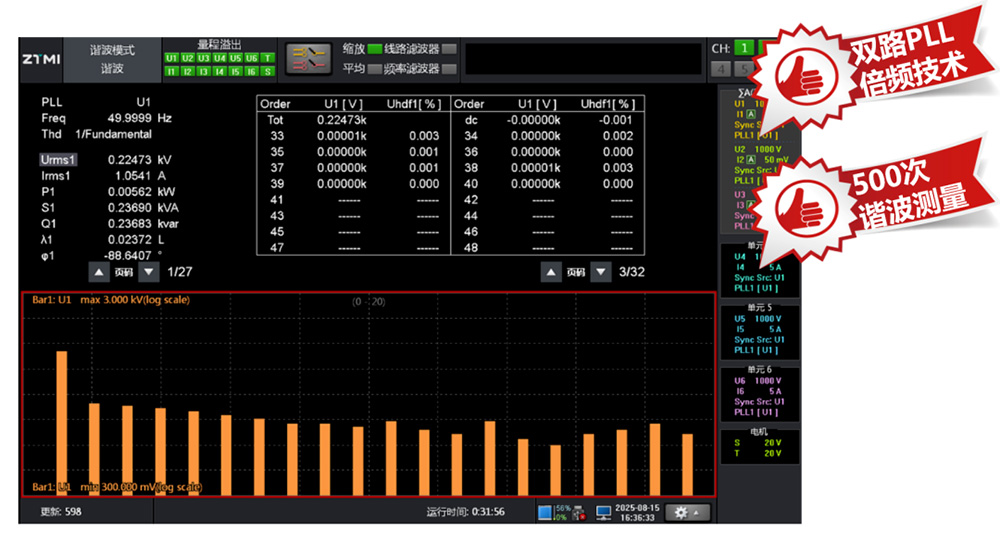This screenshot has height=544, width=1000.
Task: Select the highlighted Urms1 measurement item
Action: point(58,159)
